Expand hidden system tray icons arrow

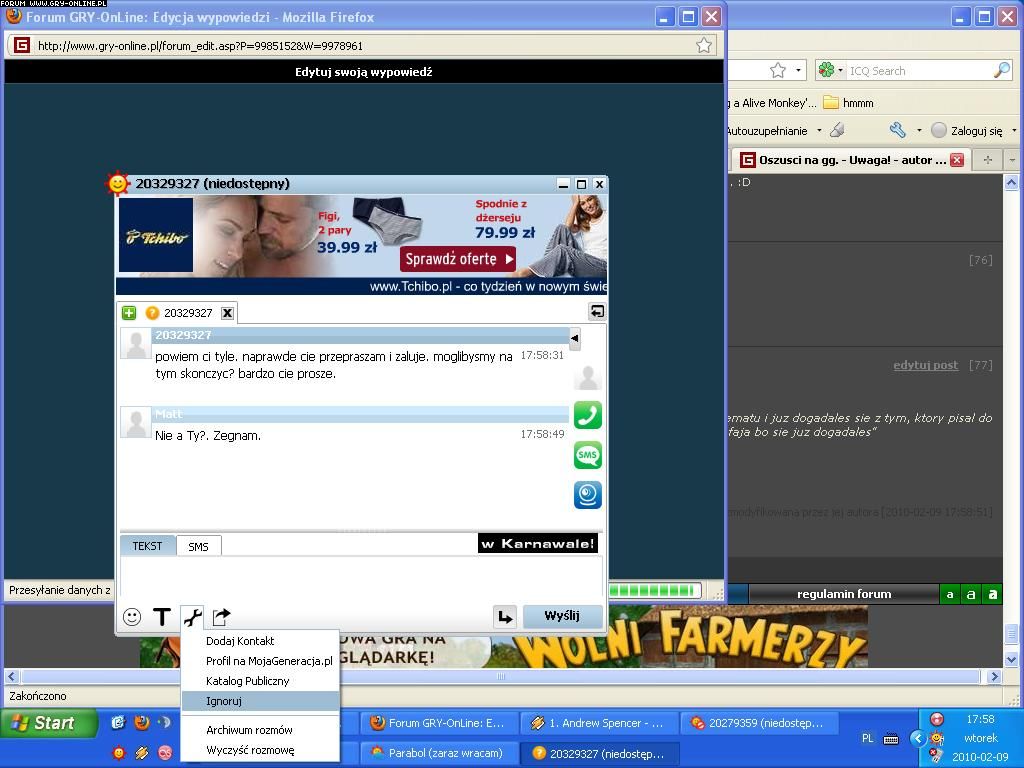918,739
